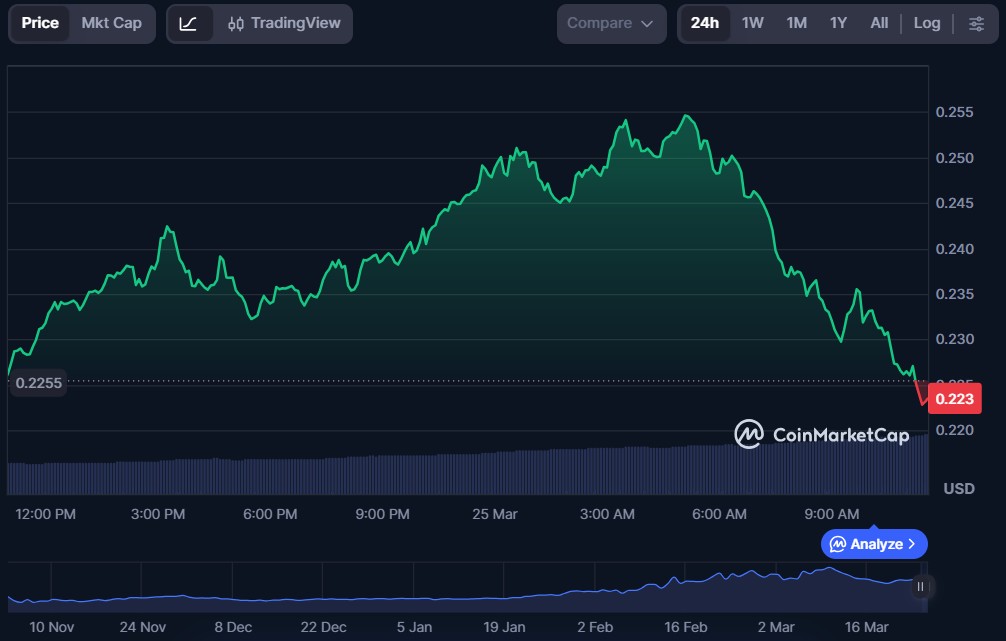Click the red 0.223 current price tag
The height and width of the screenshot is (641, 1006).
tap(955, 399)
